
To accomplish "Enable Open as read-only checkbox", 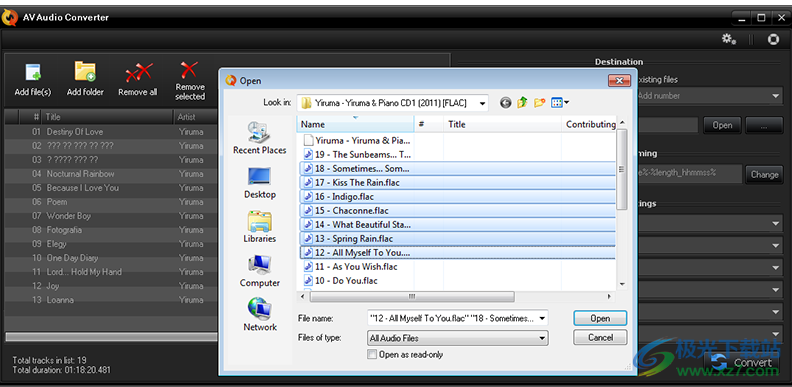I will click(372, 354).
